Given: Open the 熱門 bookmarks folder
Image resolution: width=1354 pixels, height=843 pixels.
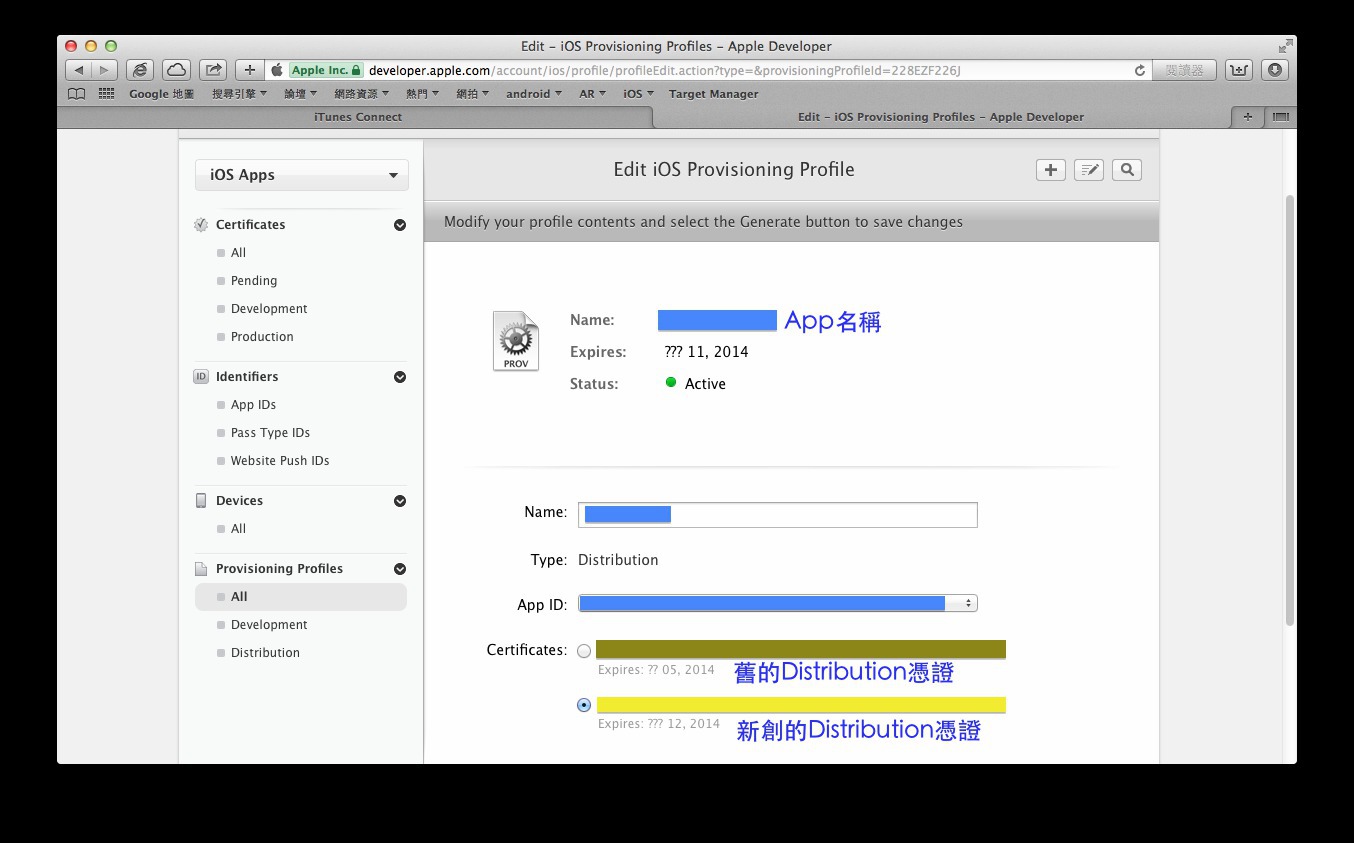Looking at the screenshot, I should point(422,94).
